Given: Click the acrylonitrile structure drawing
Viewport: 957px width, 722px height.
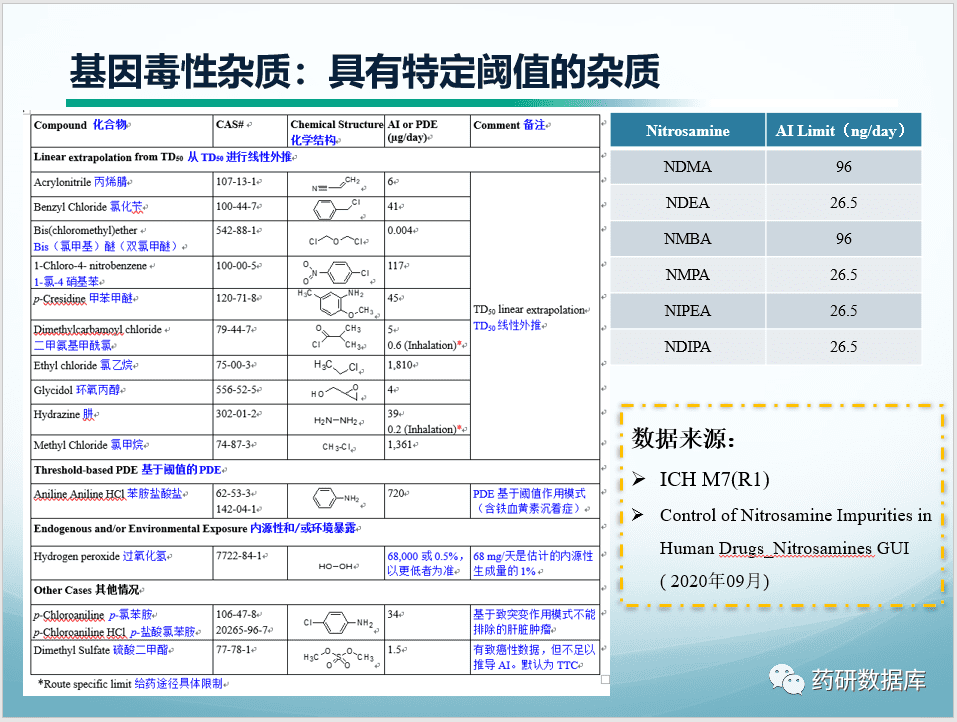Looking at the screenshot, I should pos(336,184).
